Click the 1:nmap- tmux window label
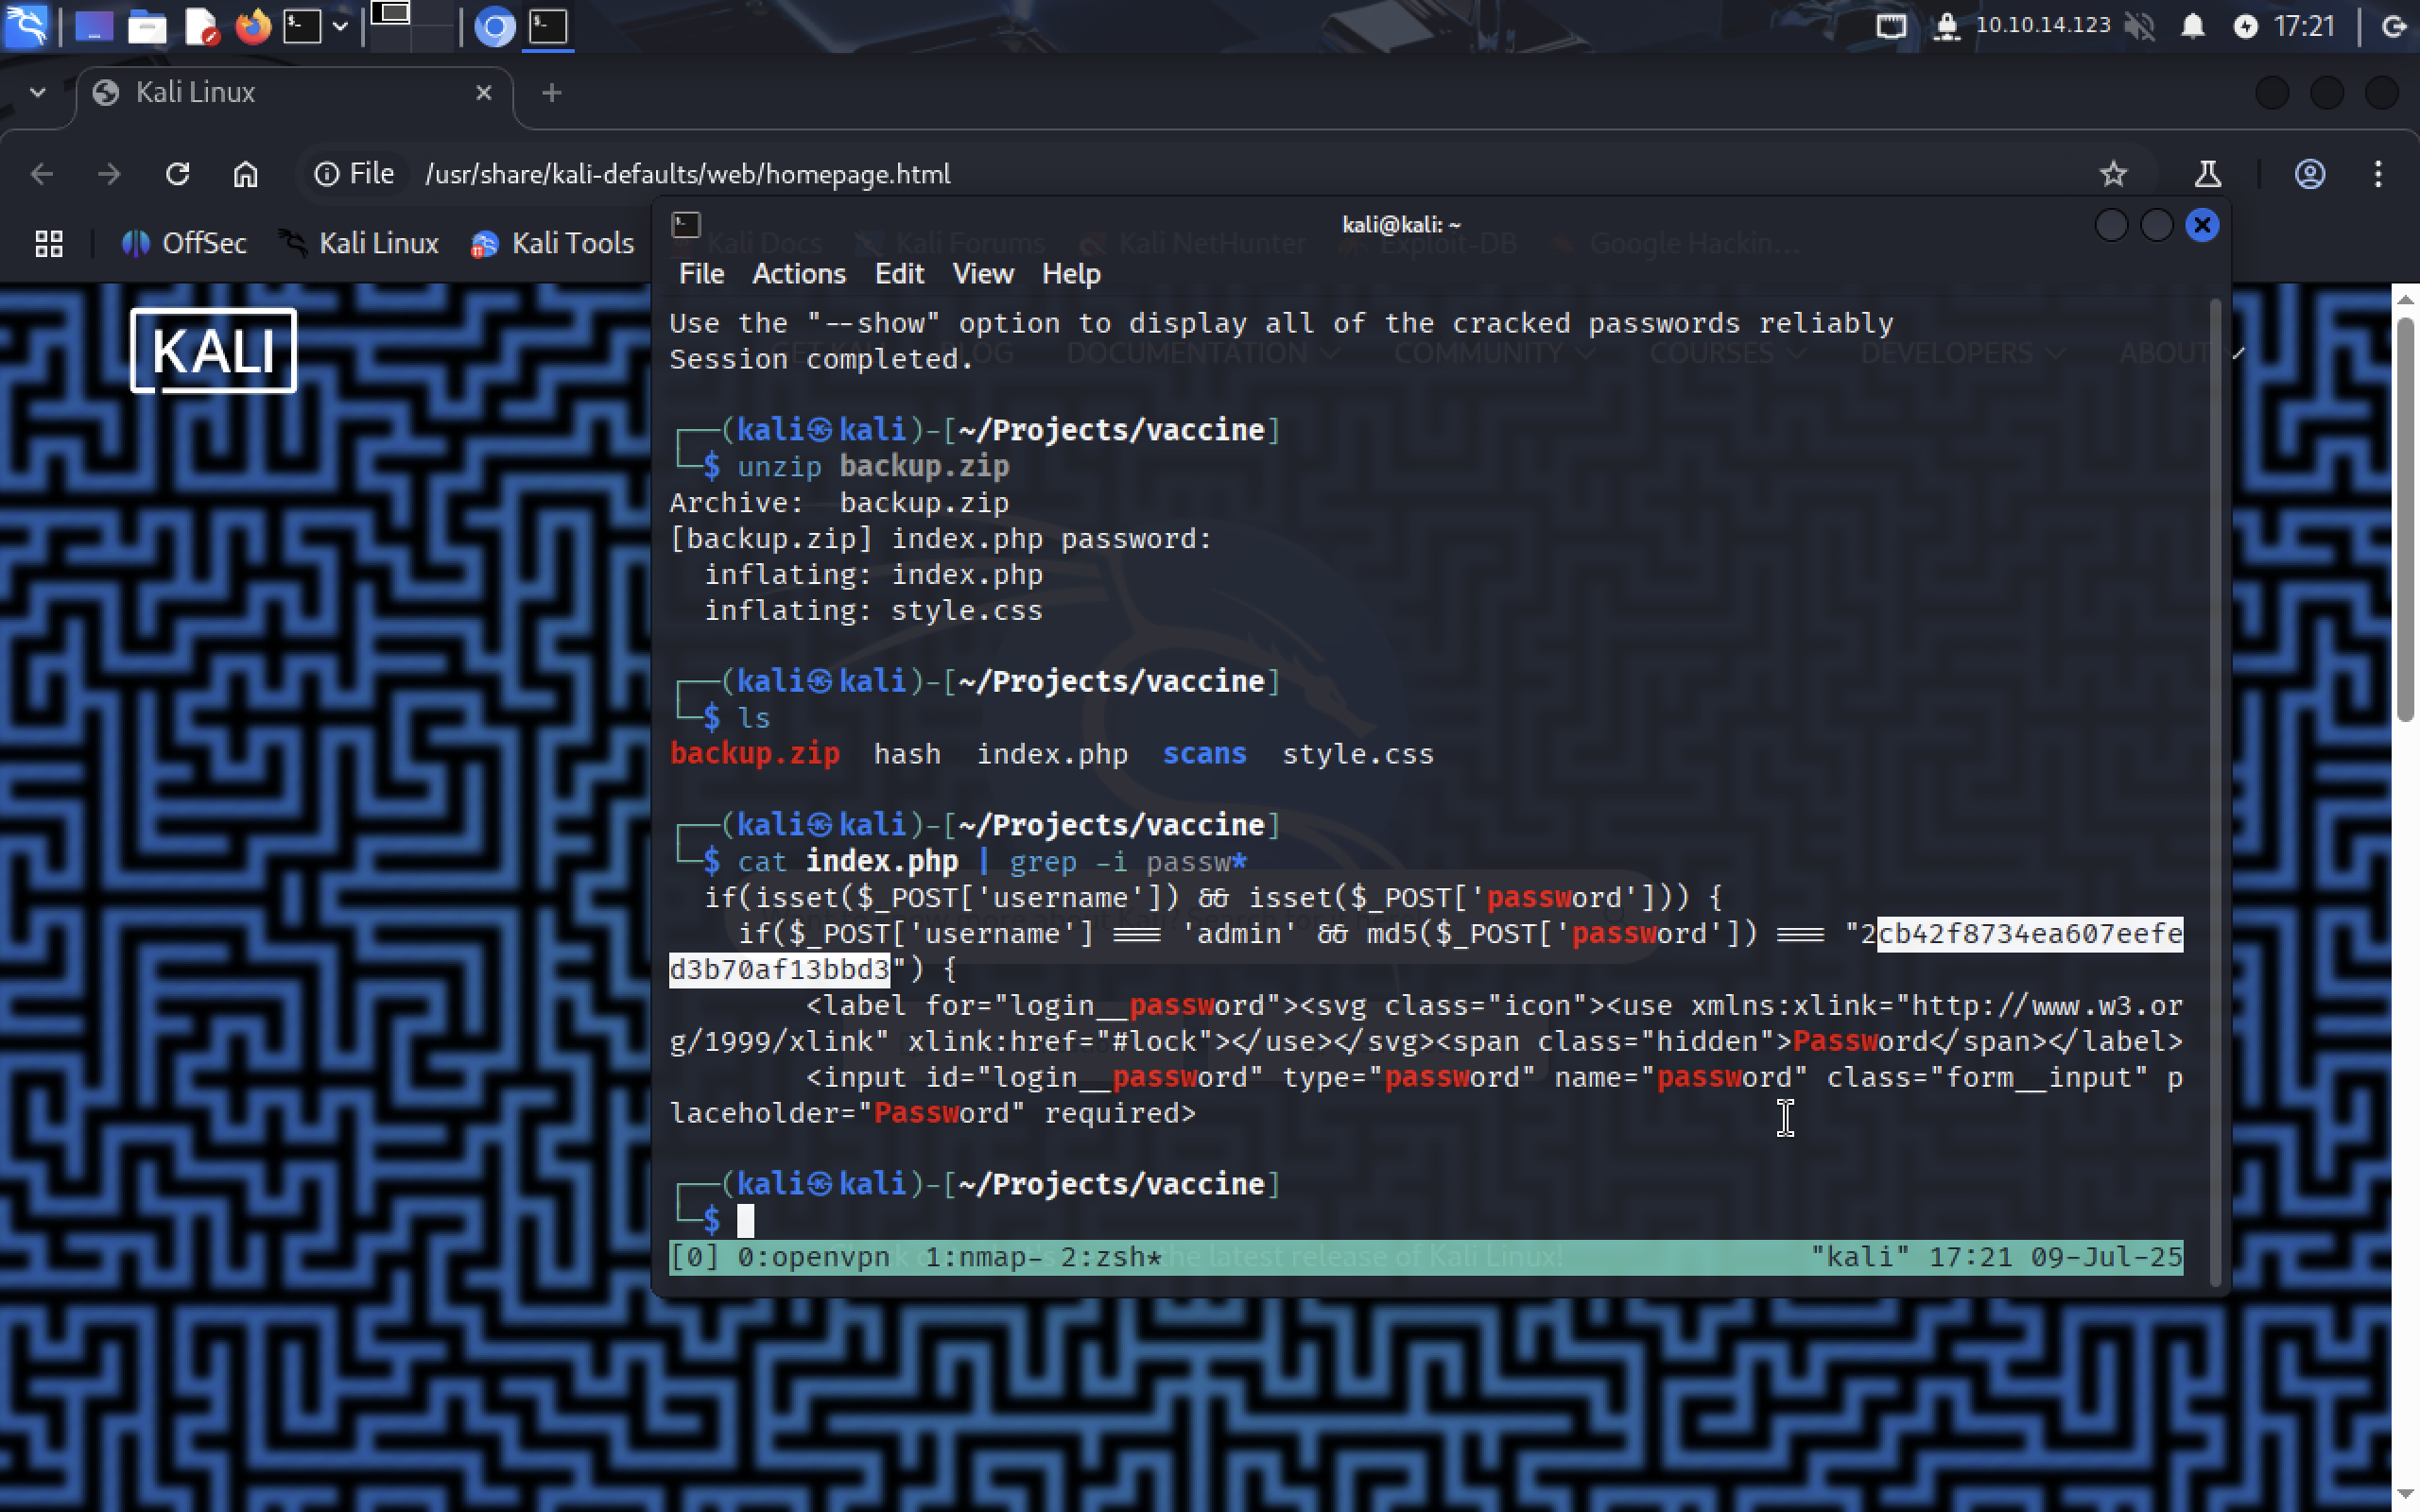 tap(983, 1257)
